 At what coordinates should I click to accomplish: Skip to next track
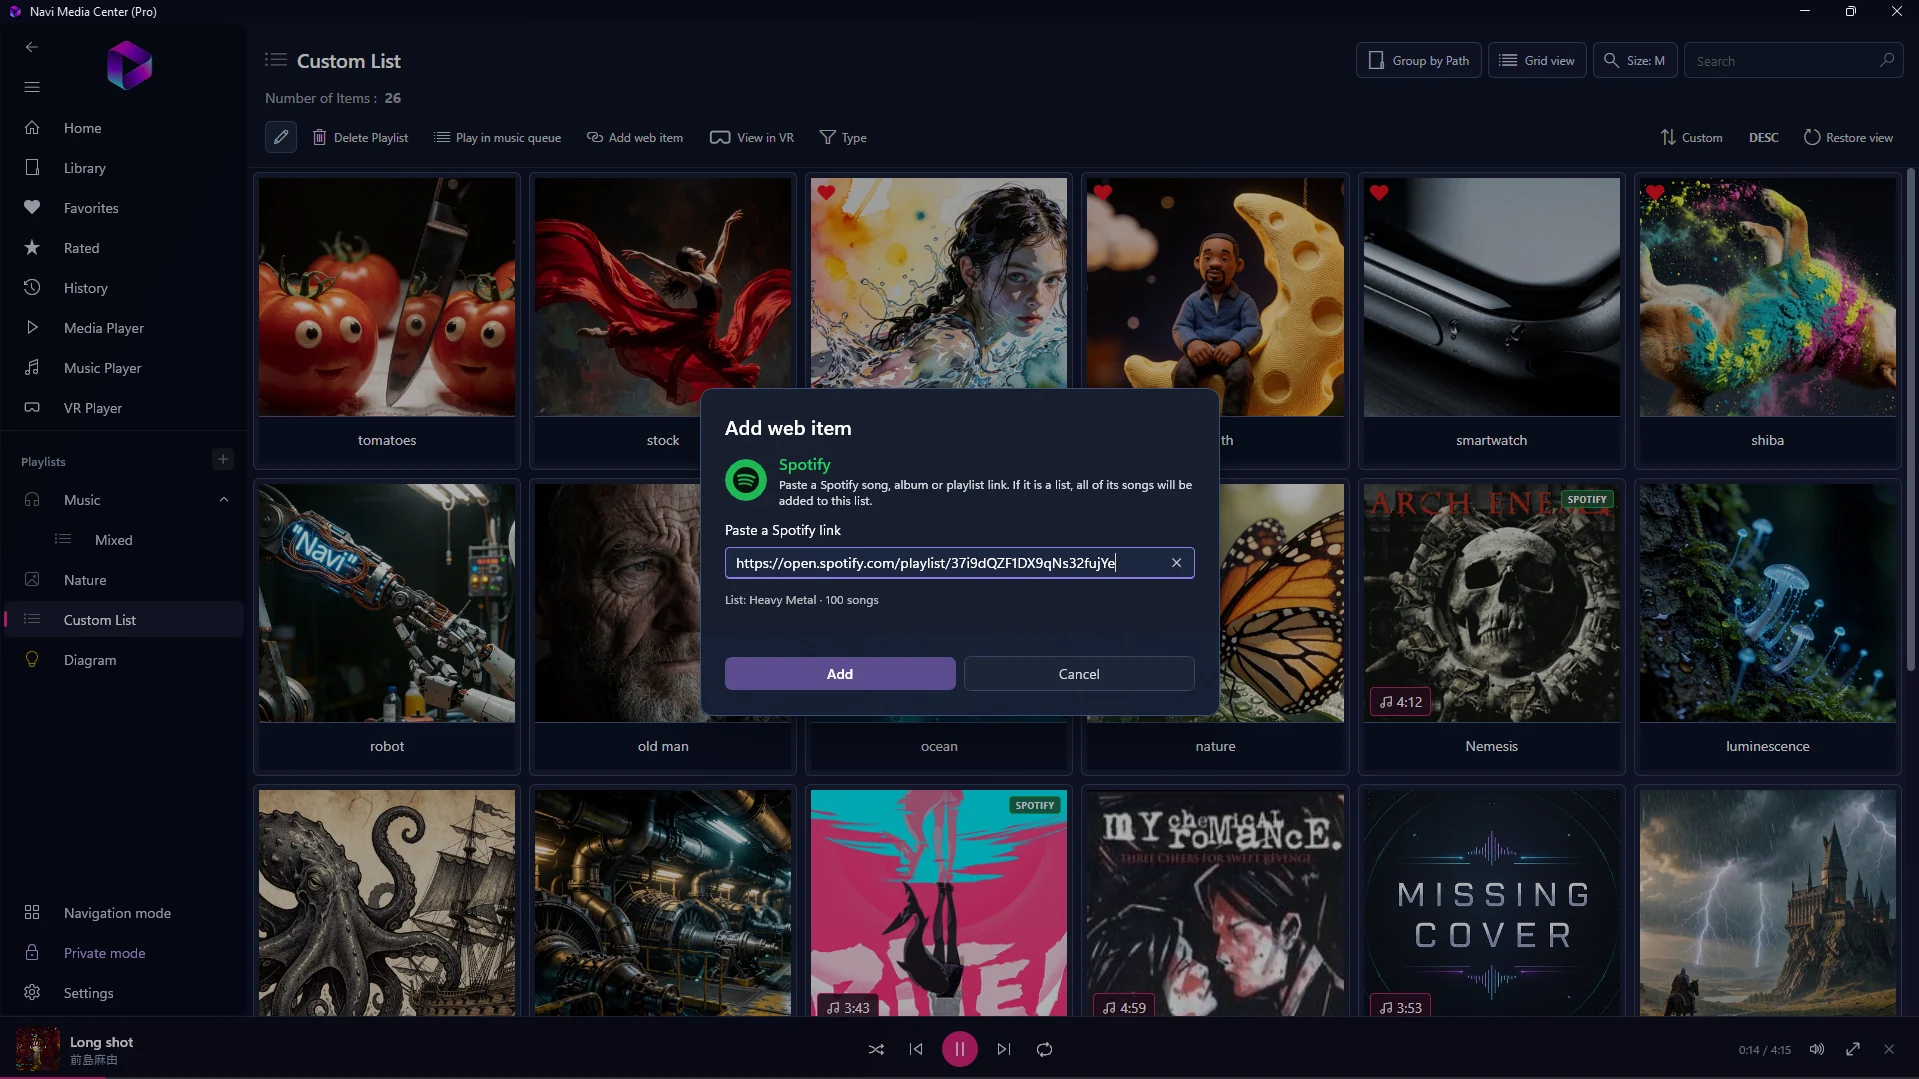pyautogui.click(x=1003, y=1049)
